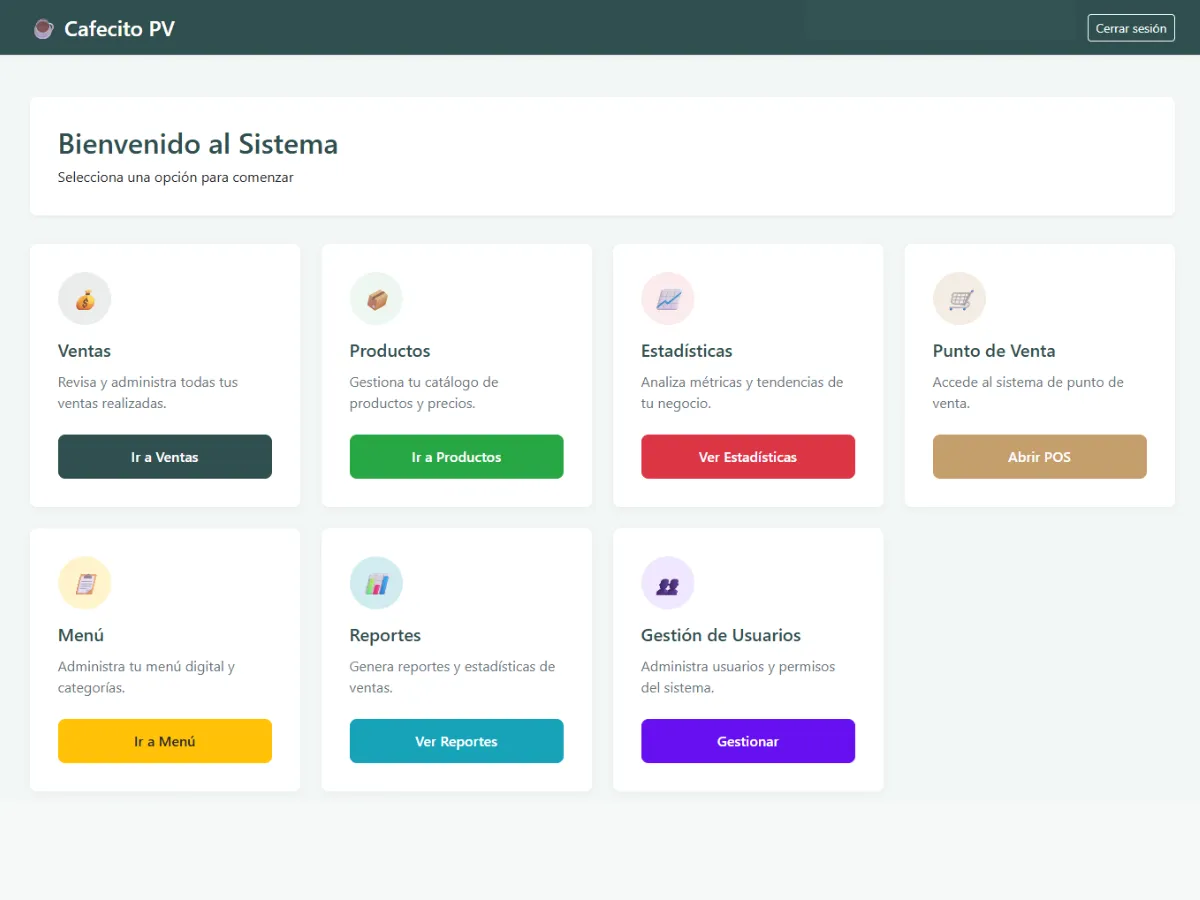The image size is (1200, 900).
Task: Click the Cafecito PV brand title
Action: point(119,29)
